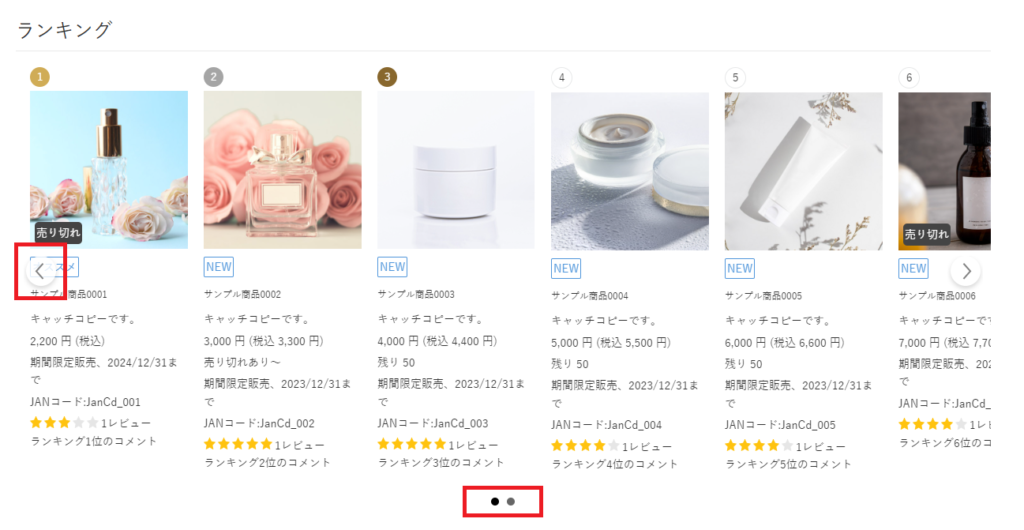The height and width of the screenshot is (530, 1024).
Task: Open the サンプル商品0002 product link
Action: tap(242, 294)
